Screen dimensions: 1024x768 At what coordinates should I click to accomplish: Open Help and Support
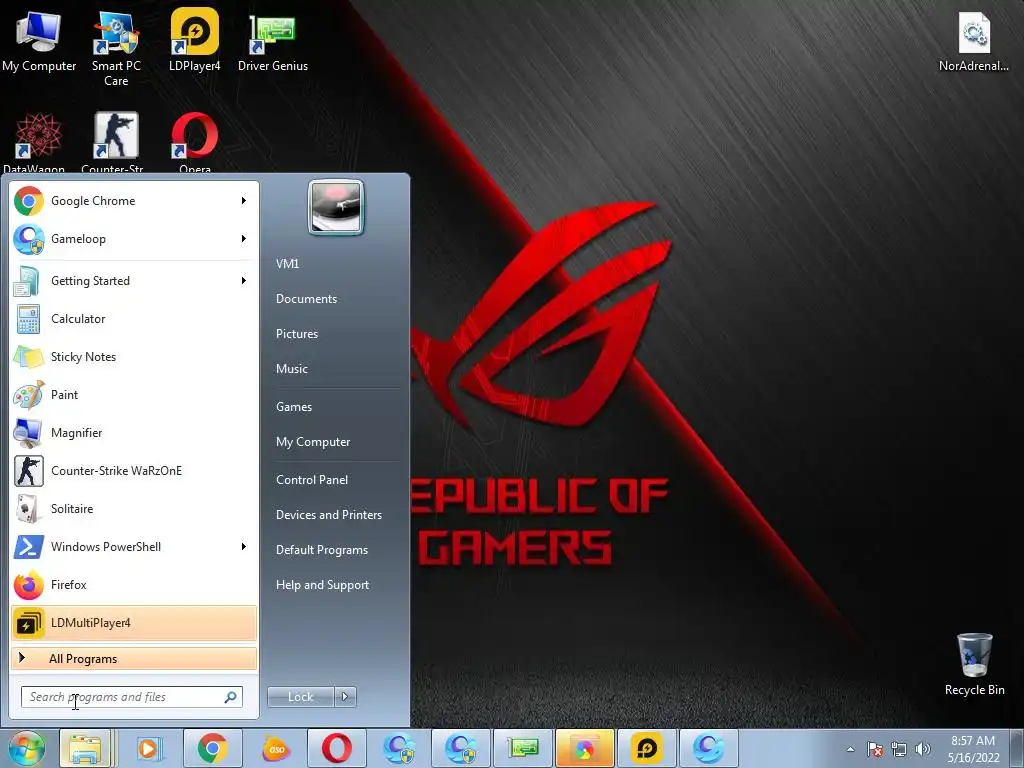click(x=322, y=585)
